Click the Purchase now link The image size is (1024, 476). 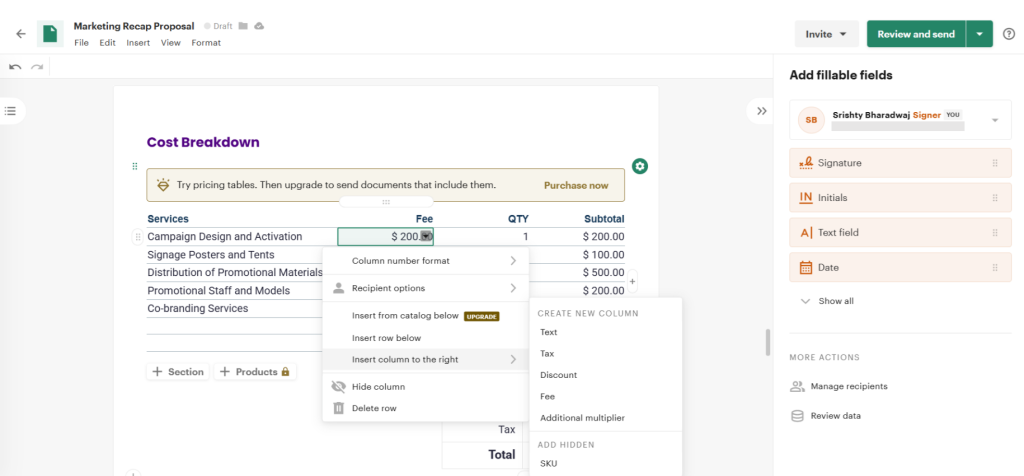pyautogui.click(x=575, y=185)
